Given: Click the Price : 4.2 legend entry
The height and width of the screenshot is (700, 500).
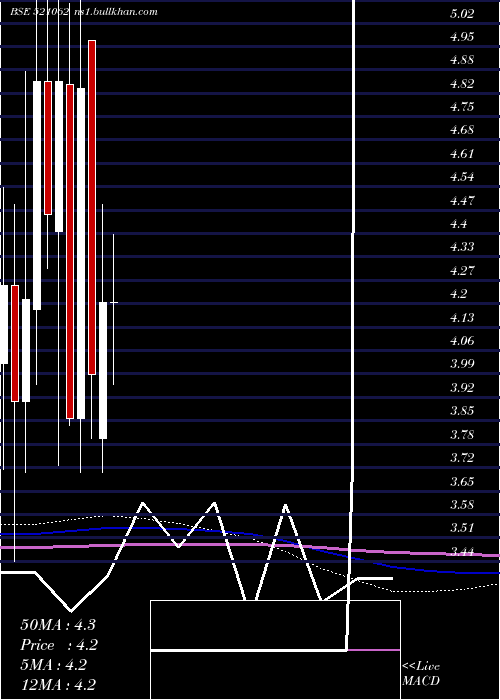Looking at the screenshot, I should [59, 645].
